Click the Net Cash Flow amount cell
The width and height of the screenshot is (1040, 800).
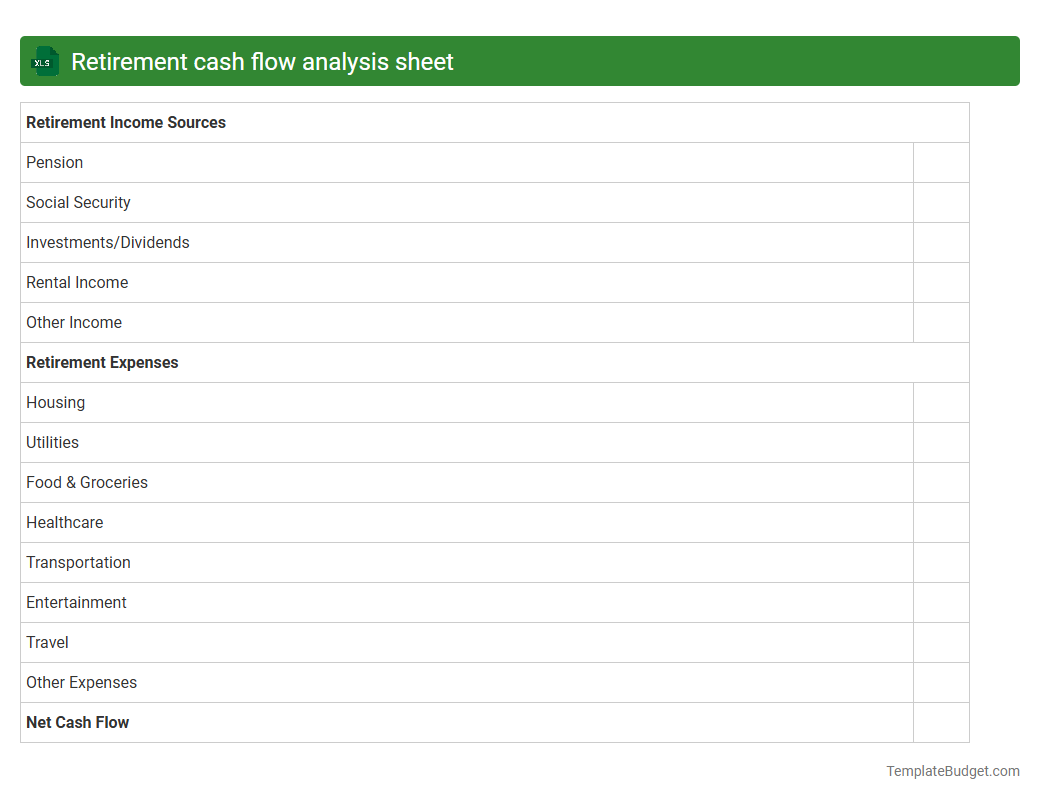941,722
